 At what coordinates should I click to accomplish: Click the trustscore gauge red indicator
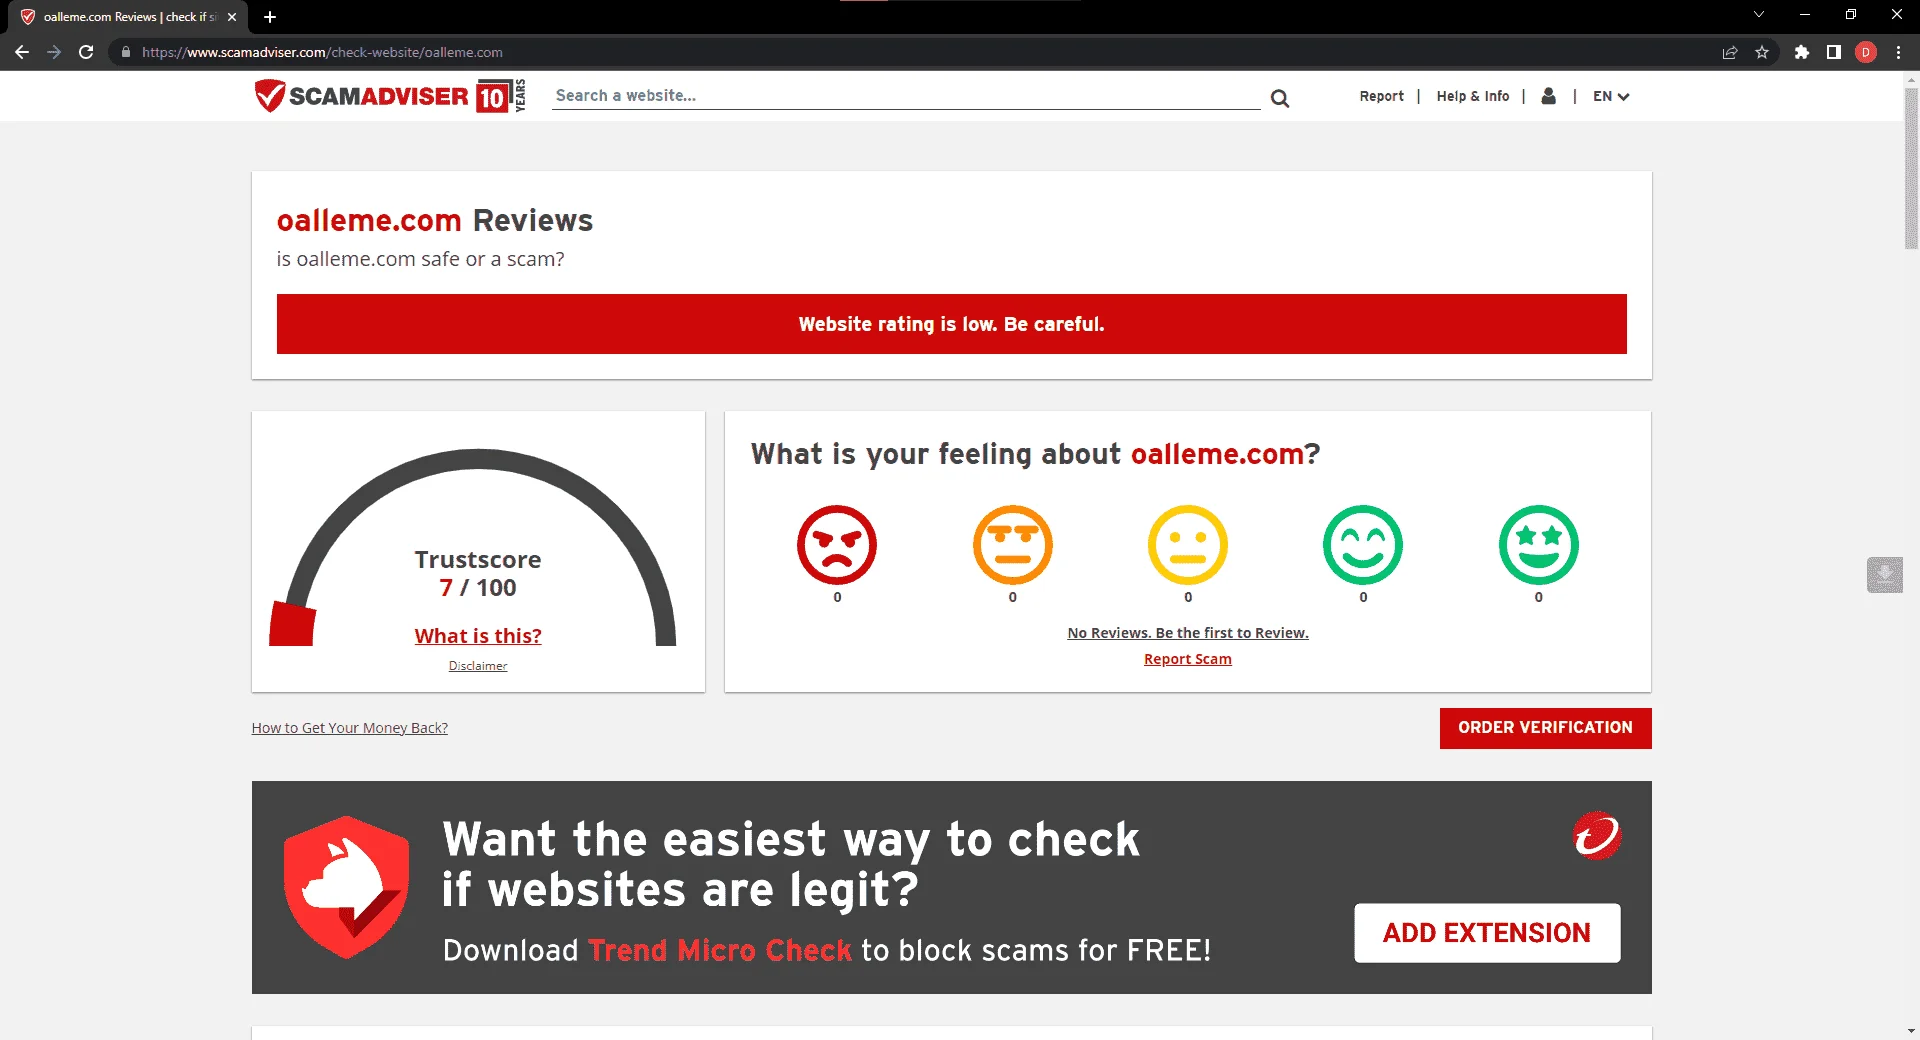pyautogui.click(x=292, y=624)
